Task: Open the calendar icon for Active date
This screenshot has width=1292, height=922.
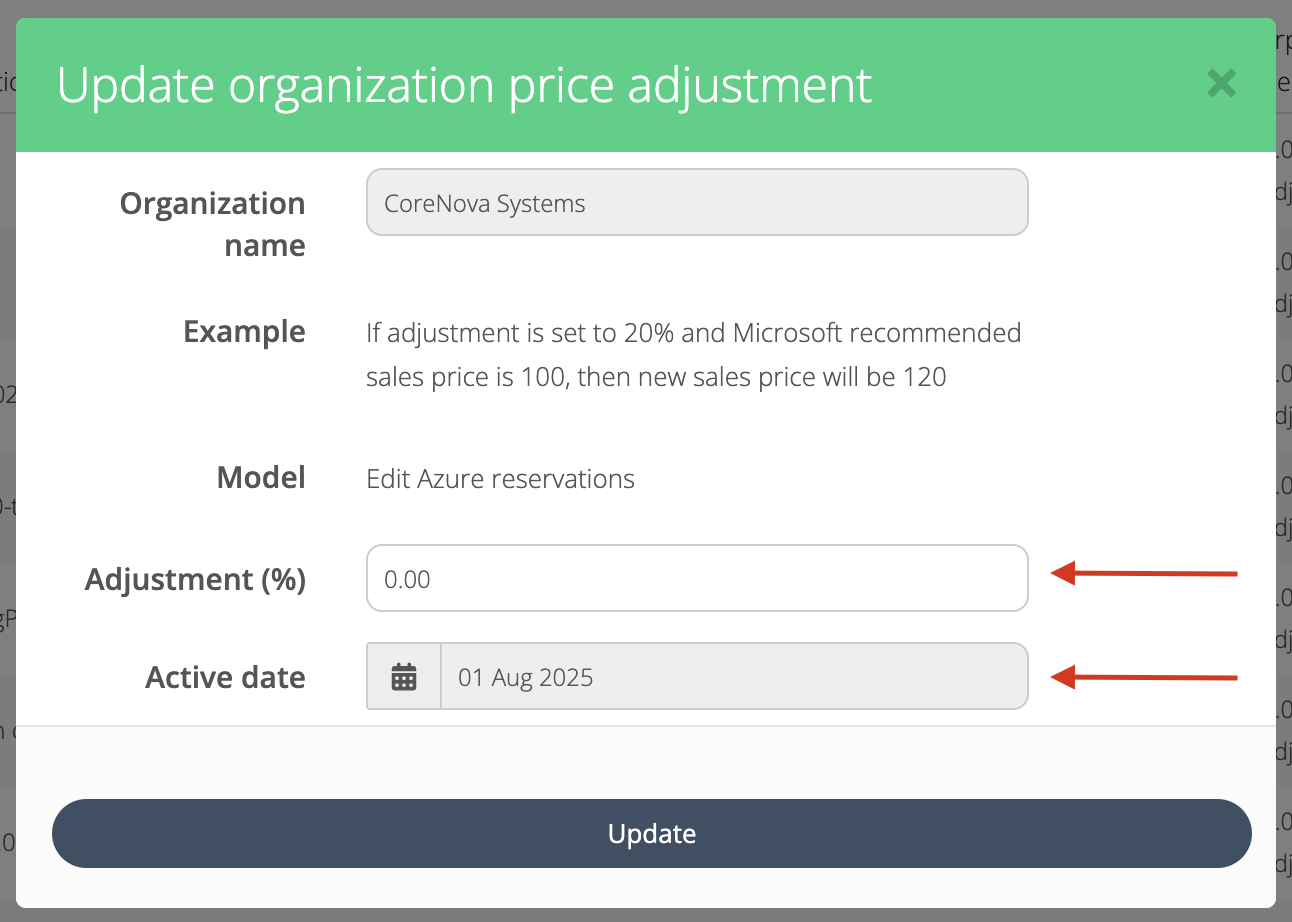Action: 404,677
